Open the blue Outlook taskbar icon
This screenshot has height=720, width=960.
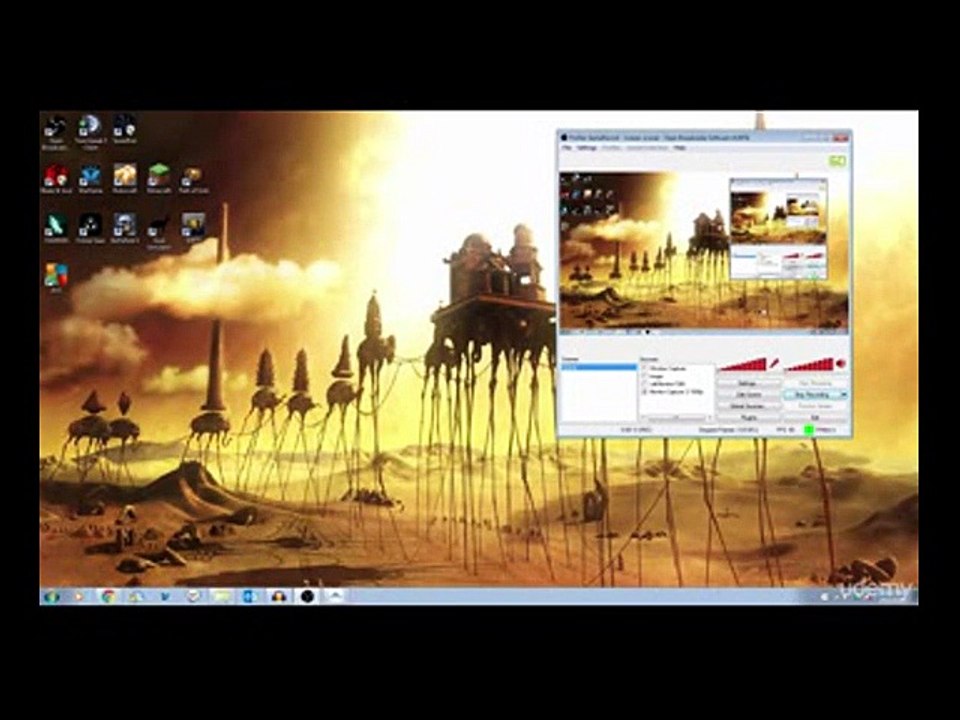(250, 596)
